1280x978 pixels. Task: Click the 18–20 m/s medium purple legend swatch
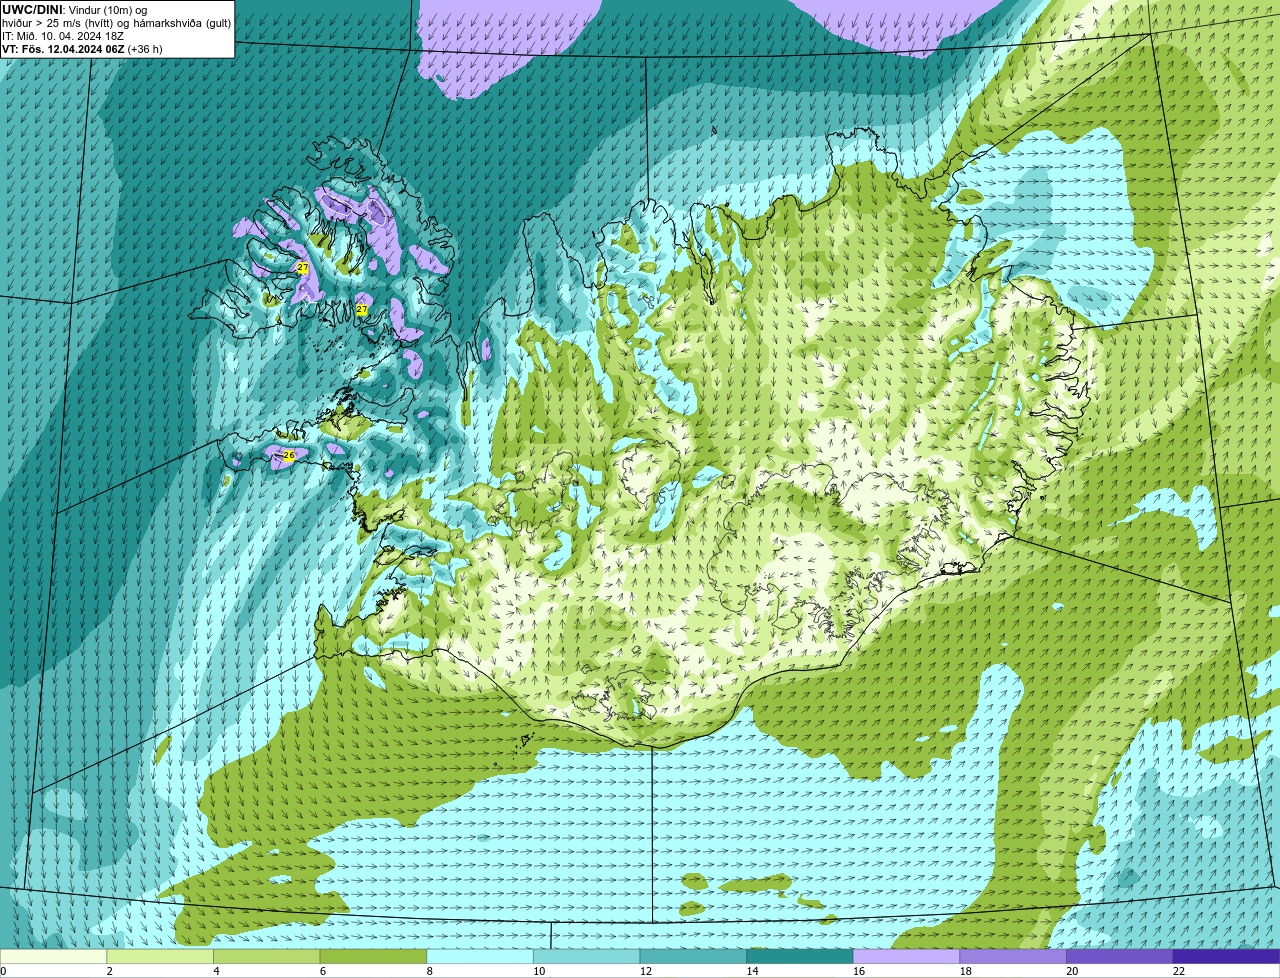(x=1012, y=956)
